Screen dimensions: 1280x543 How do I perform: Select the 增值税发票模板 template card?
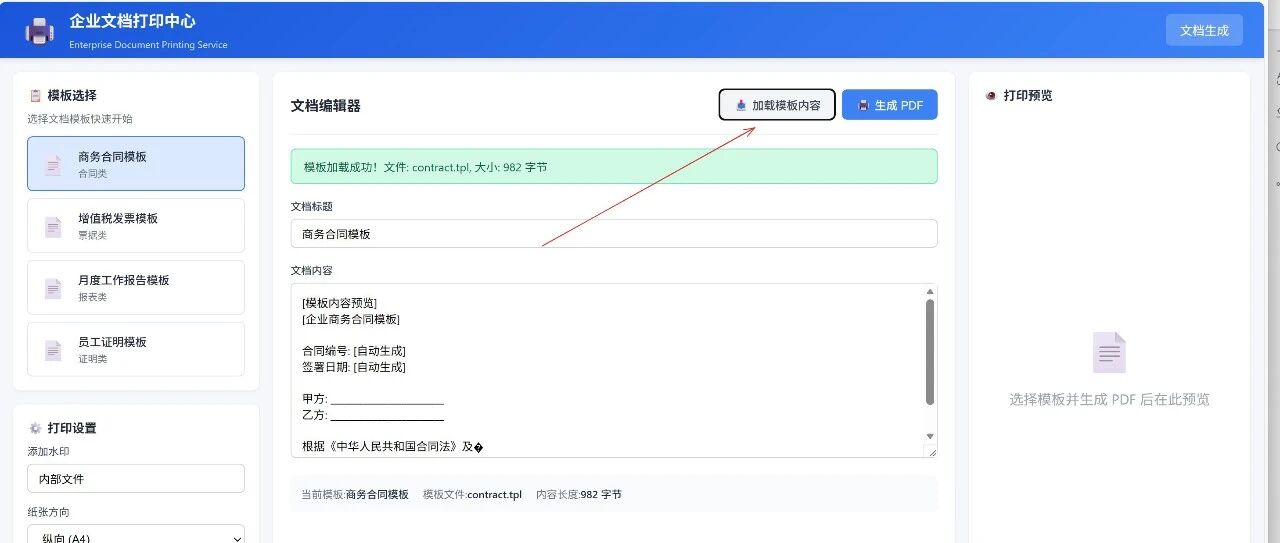(136, 226)
